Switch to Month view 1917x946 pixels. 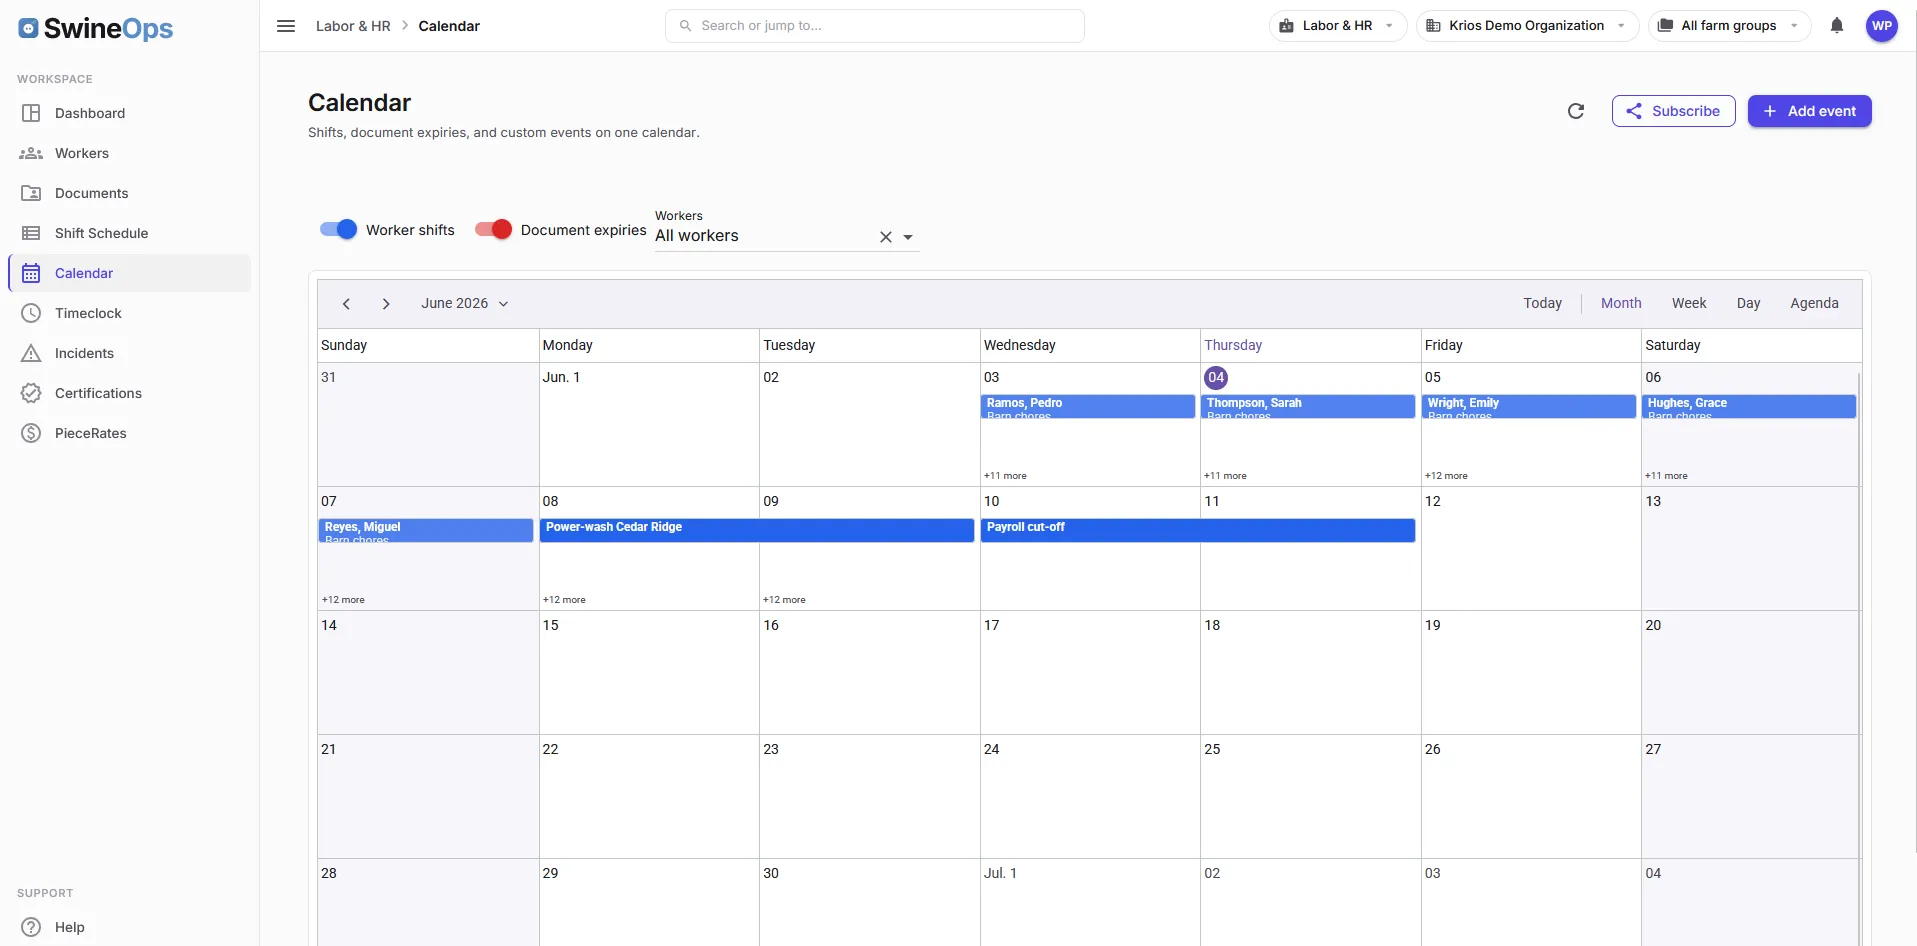tap(1621, 304)
